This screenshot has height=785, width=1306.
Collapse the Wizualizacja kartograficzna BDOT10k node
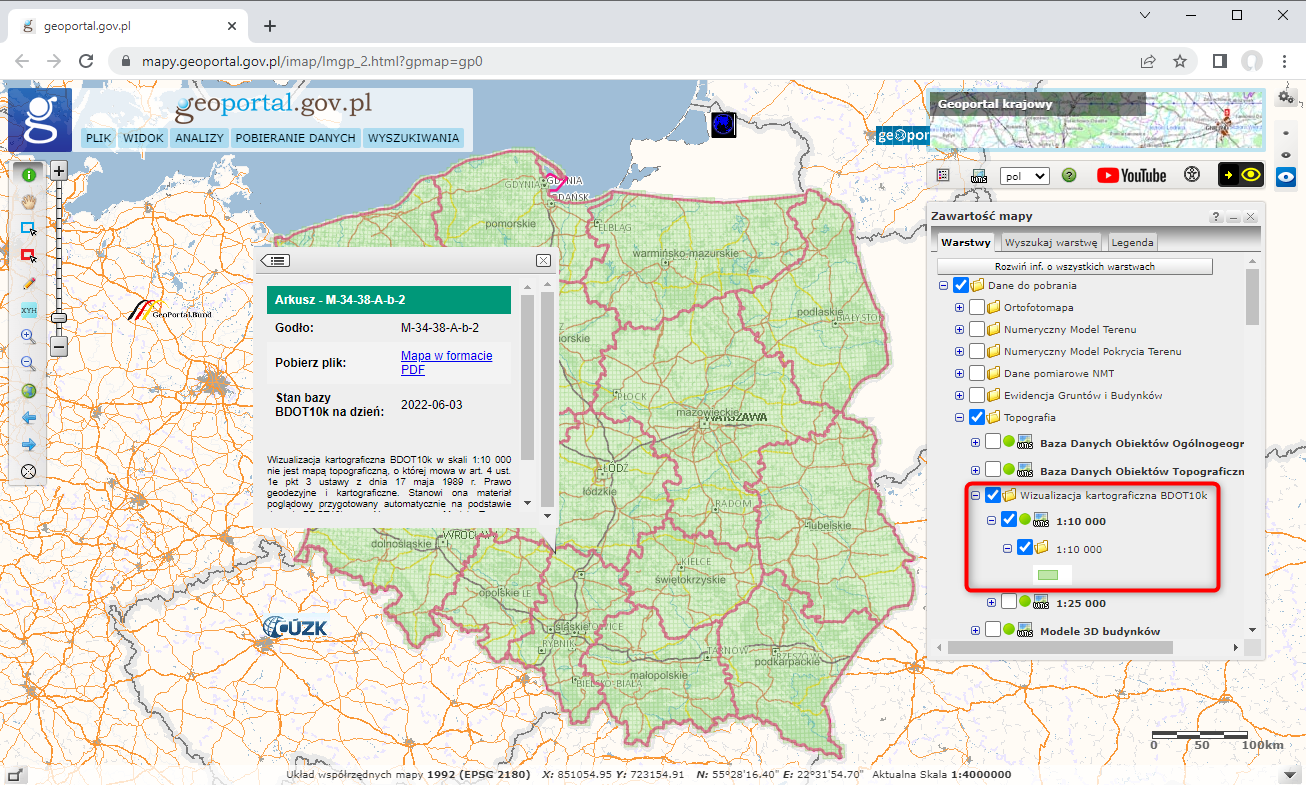click(975, 493)
